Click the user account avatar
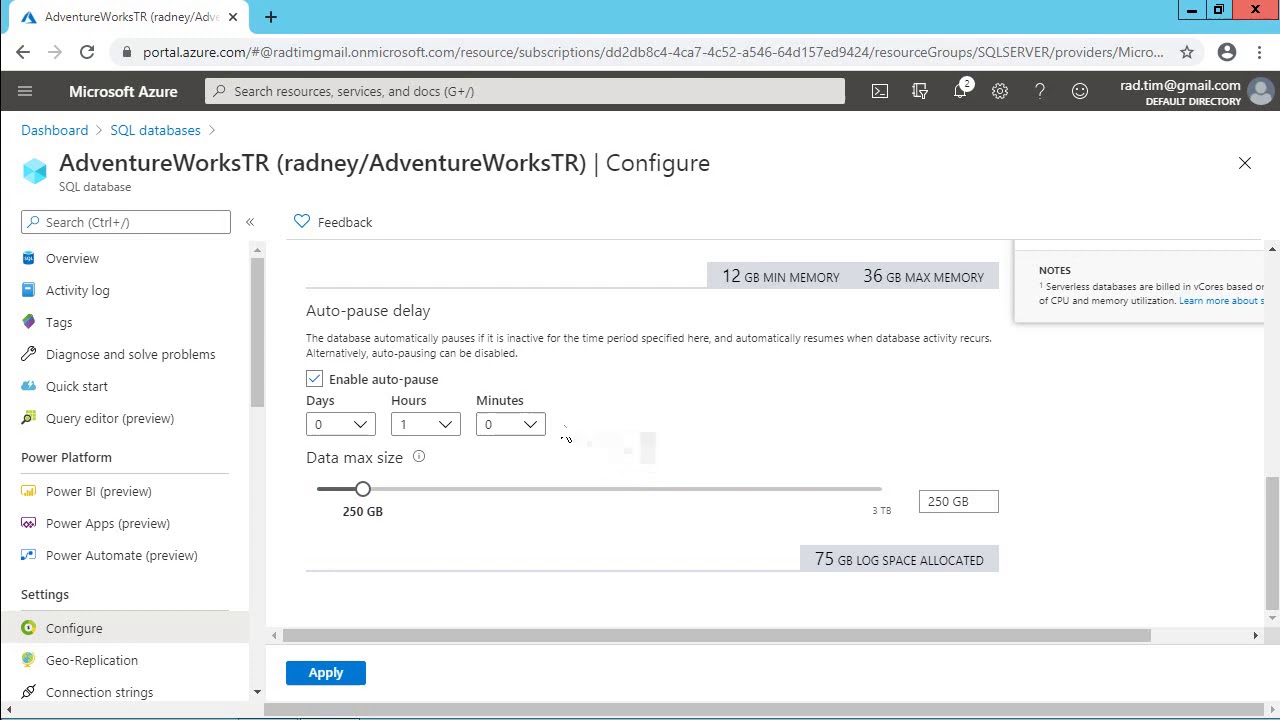Image resolution: width=1280 pixels, height=720 pixels. [1261, 92]
